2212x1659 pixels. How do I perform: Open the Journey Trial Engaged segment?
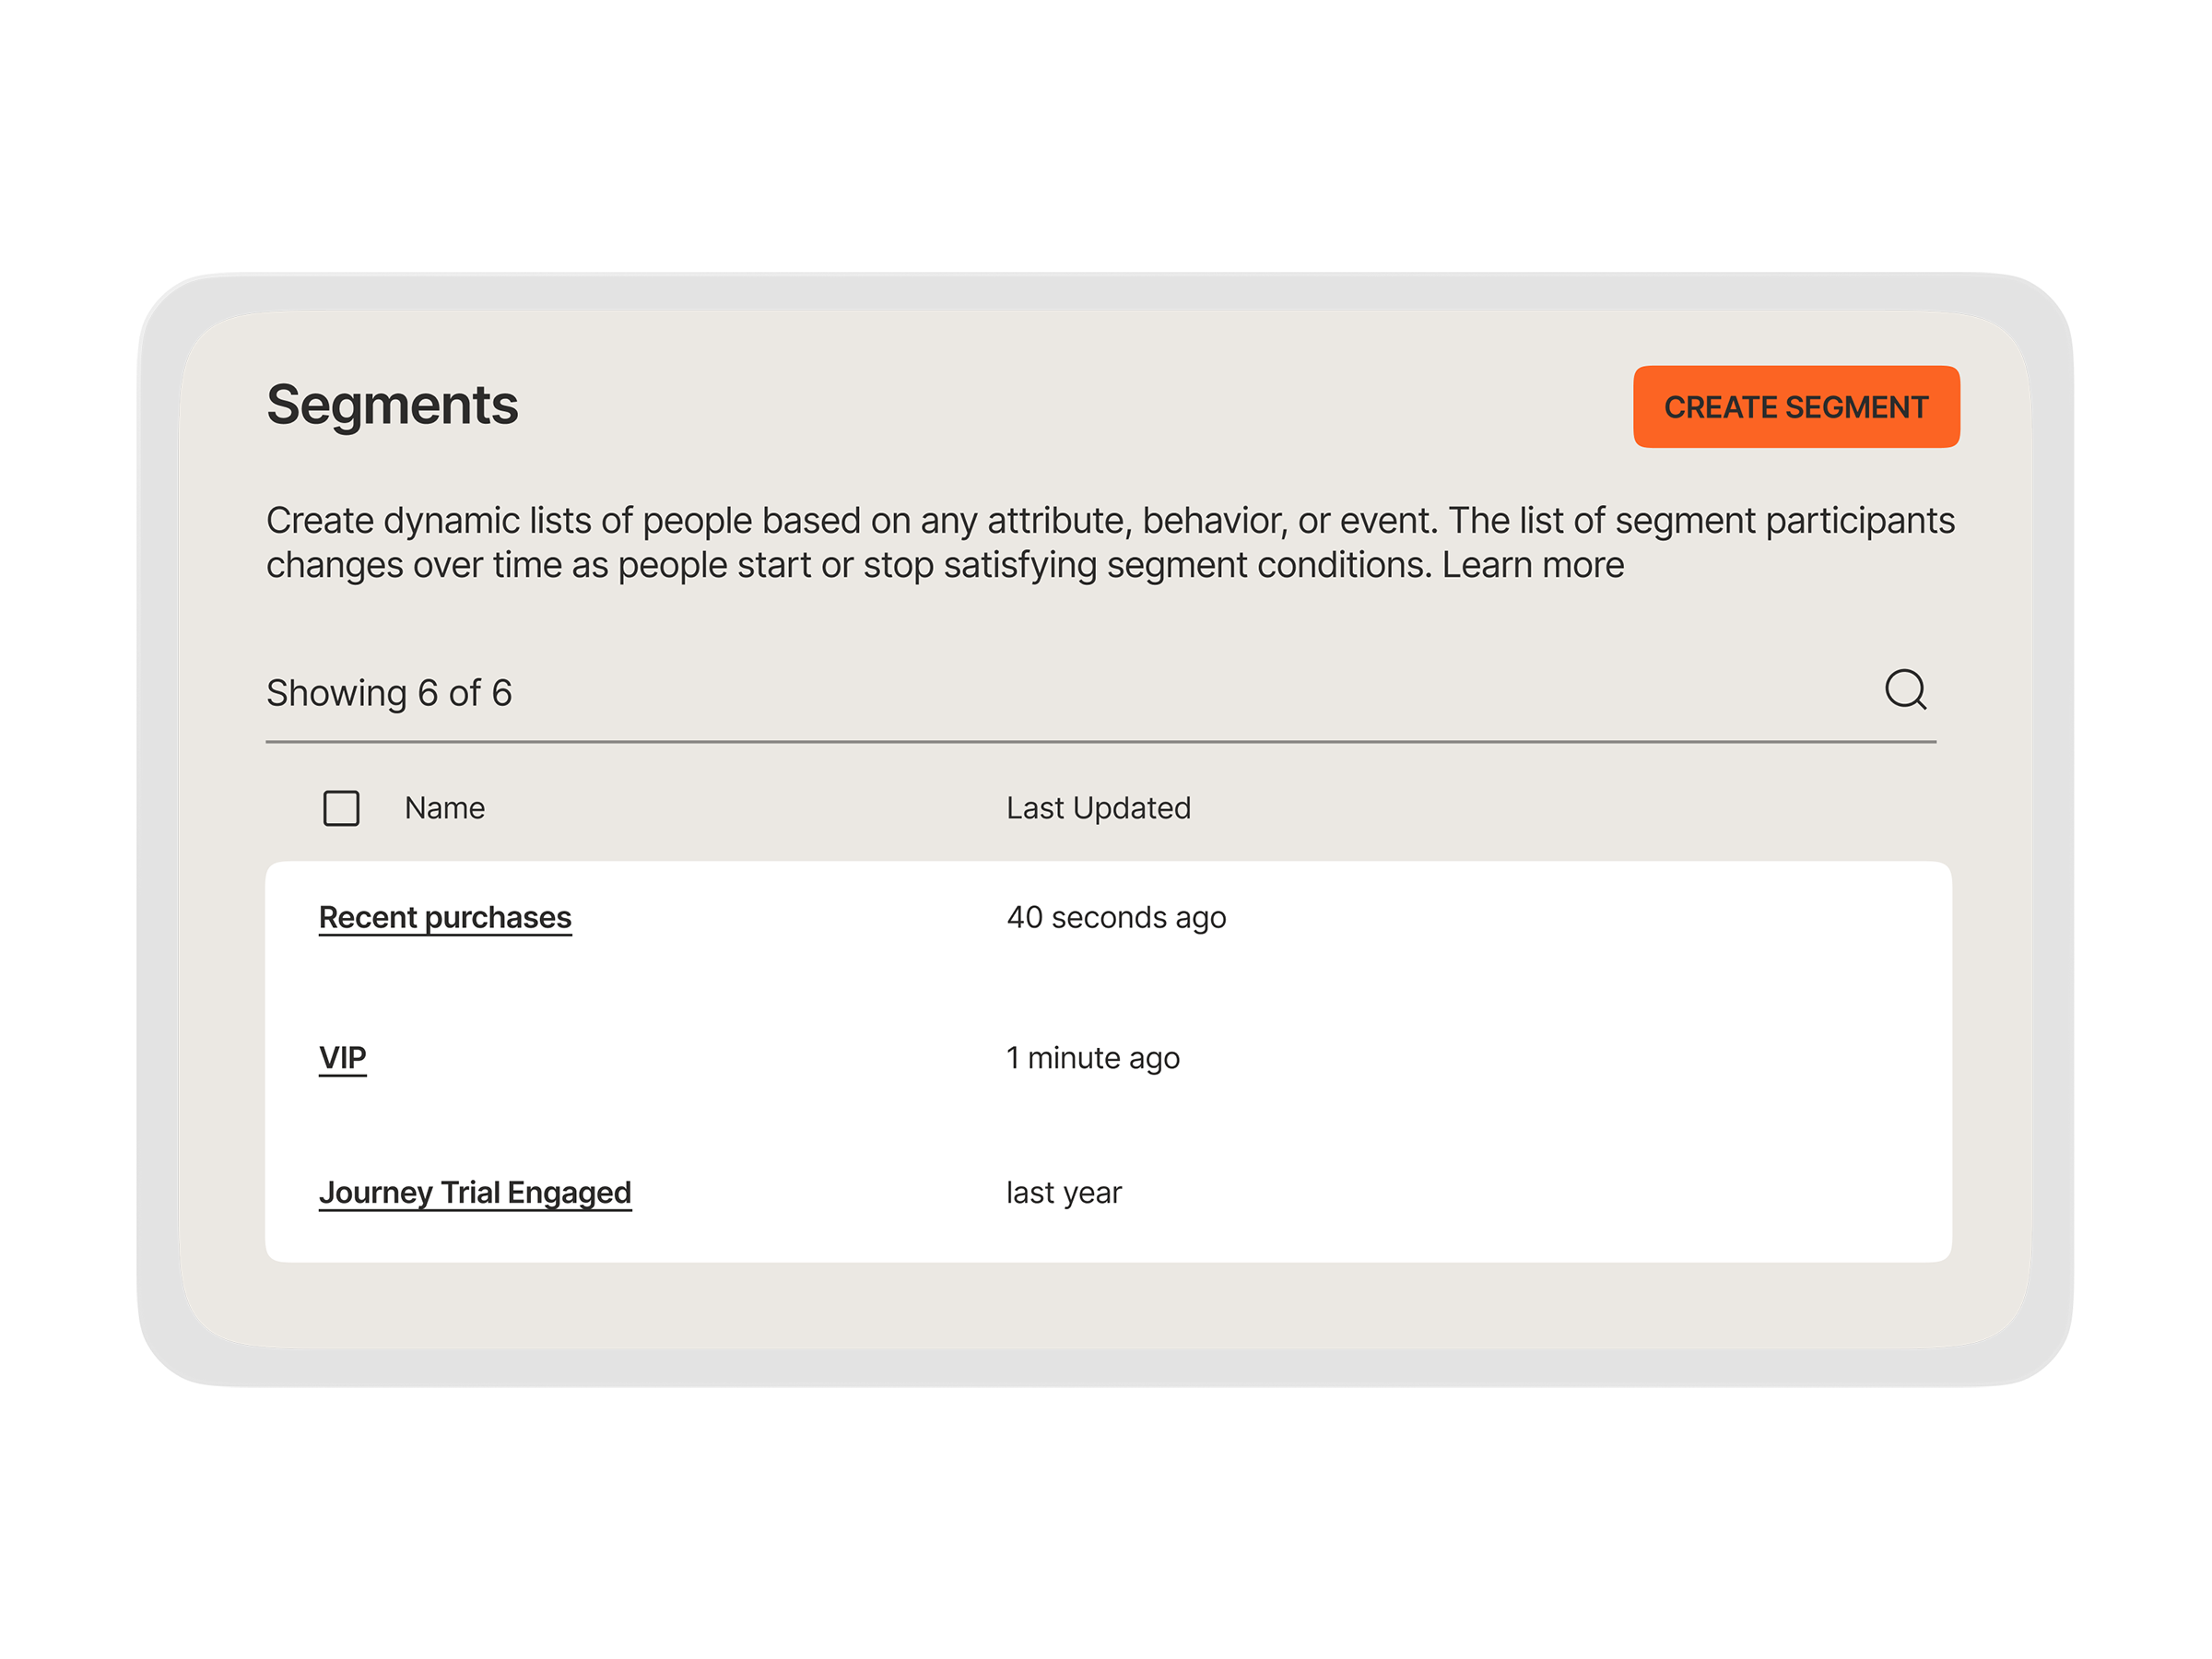tap(474, 1191)
